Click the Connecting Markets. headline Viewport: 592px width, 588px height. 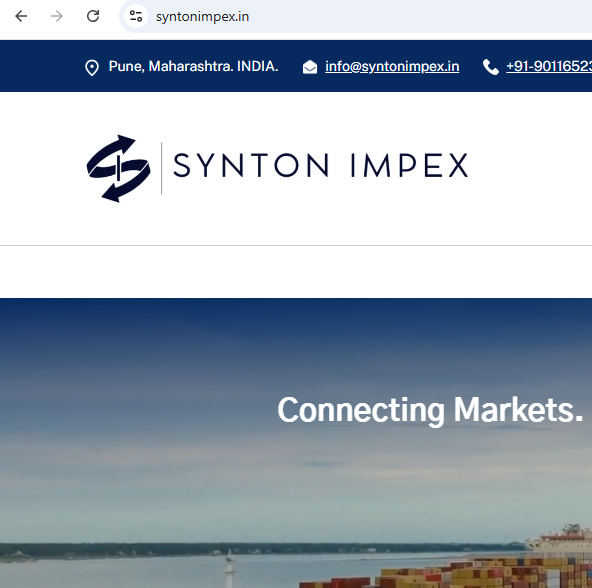pos(430,411)
